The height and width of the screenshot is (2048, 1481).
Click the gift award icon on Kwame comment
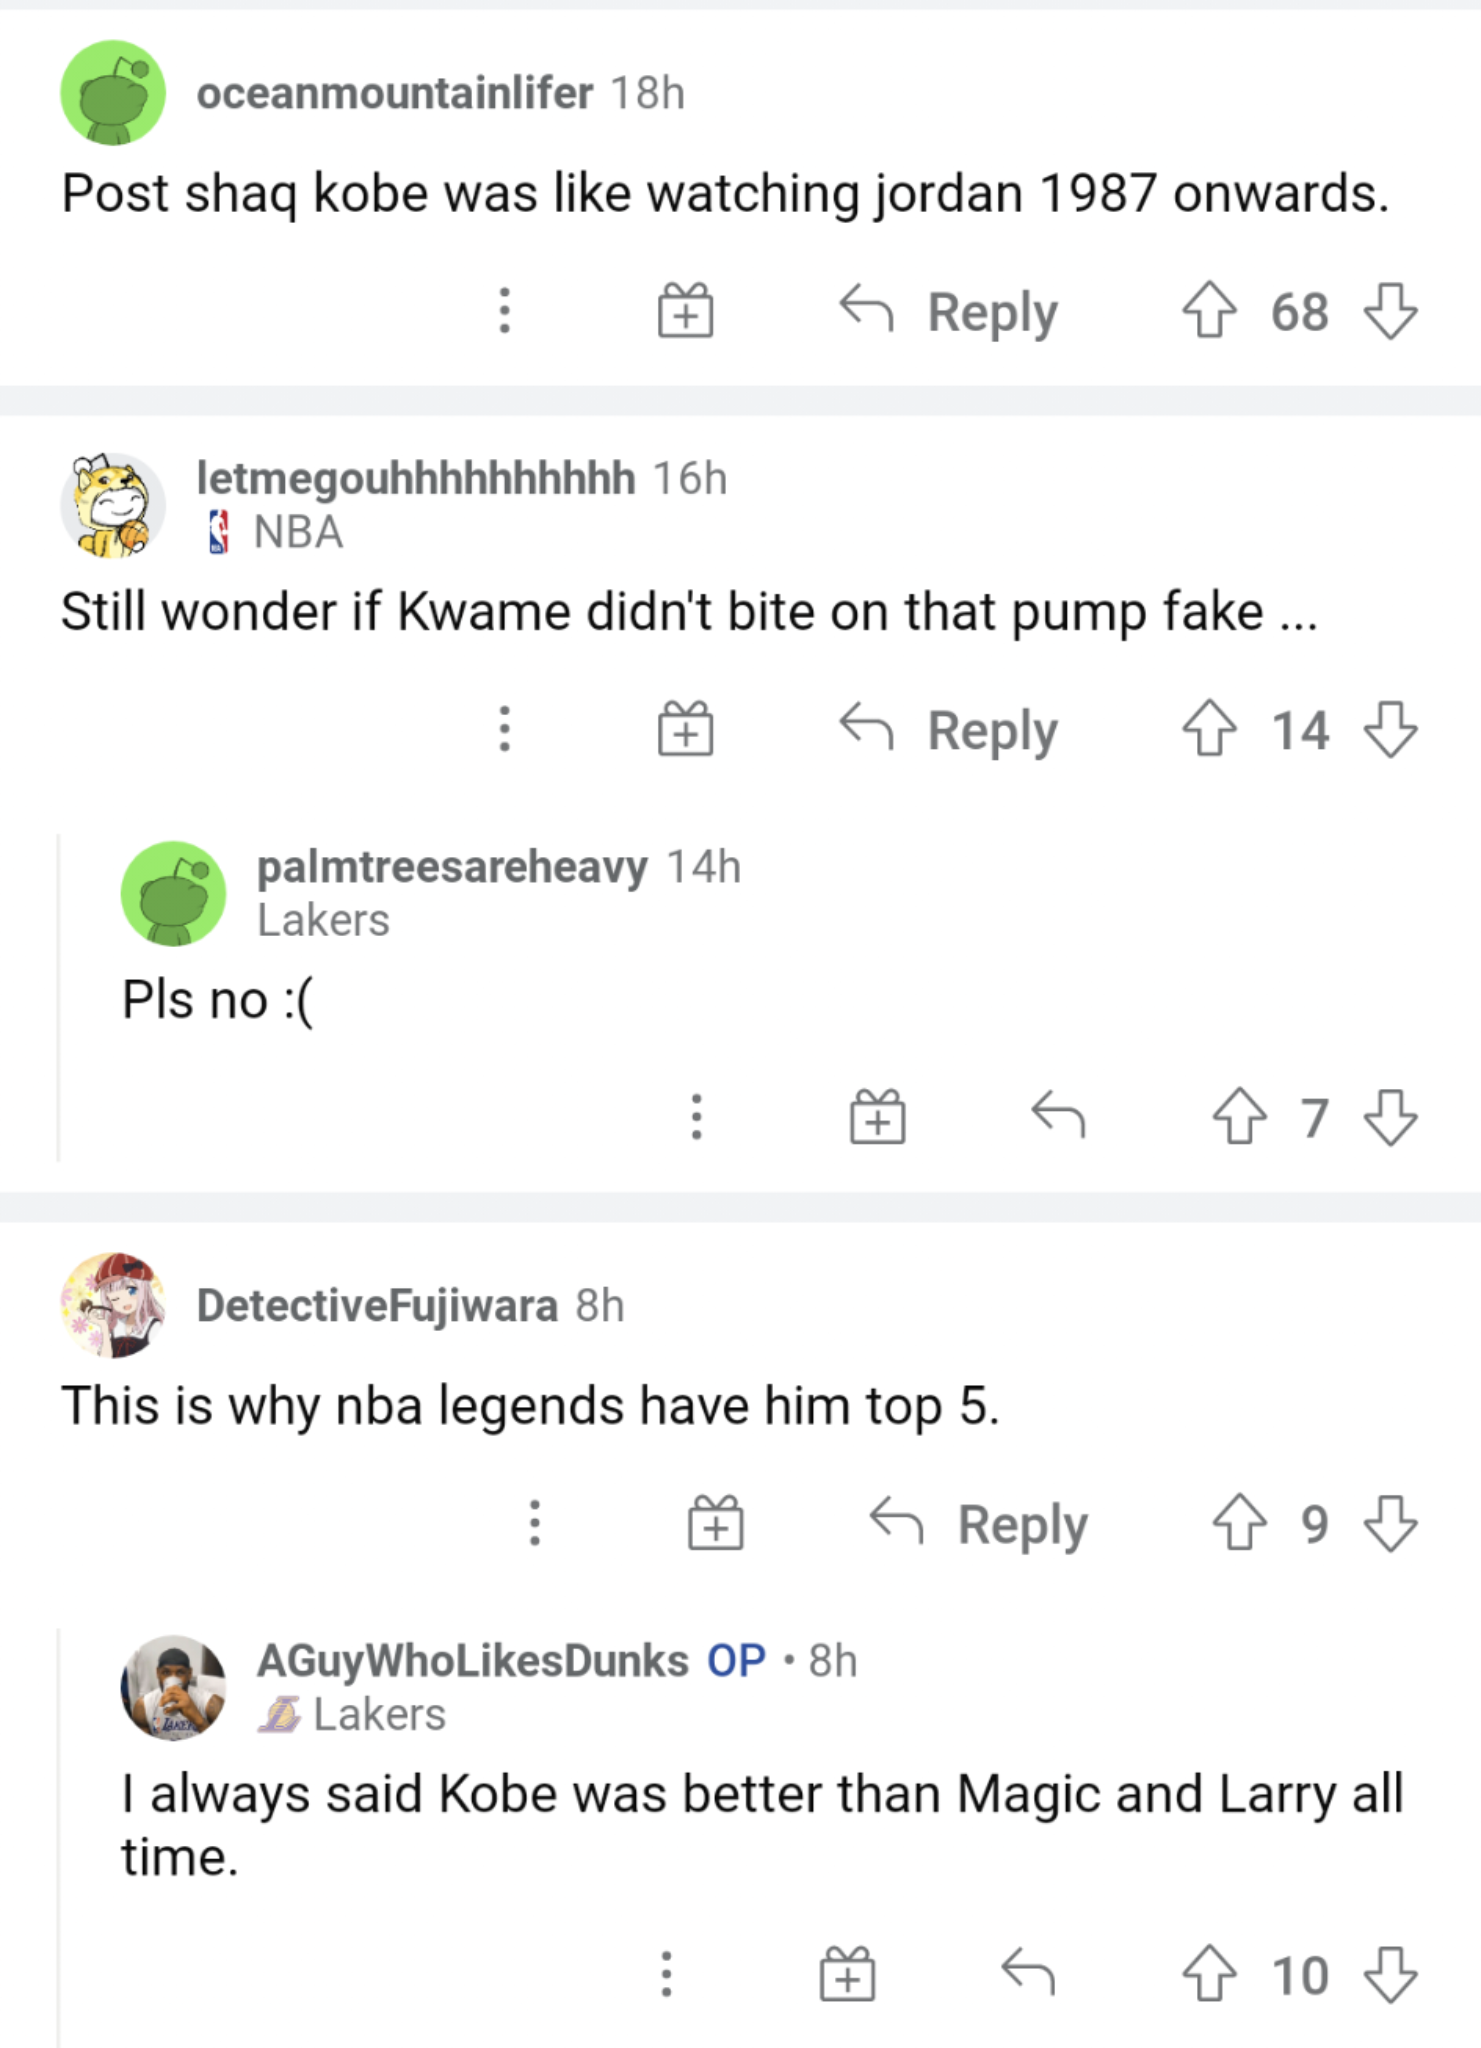pyautogui.click(x=686, y=729)
